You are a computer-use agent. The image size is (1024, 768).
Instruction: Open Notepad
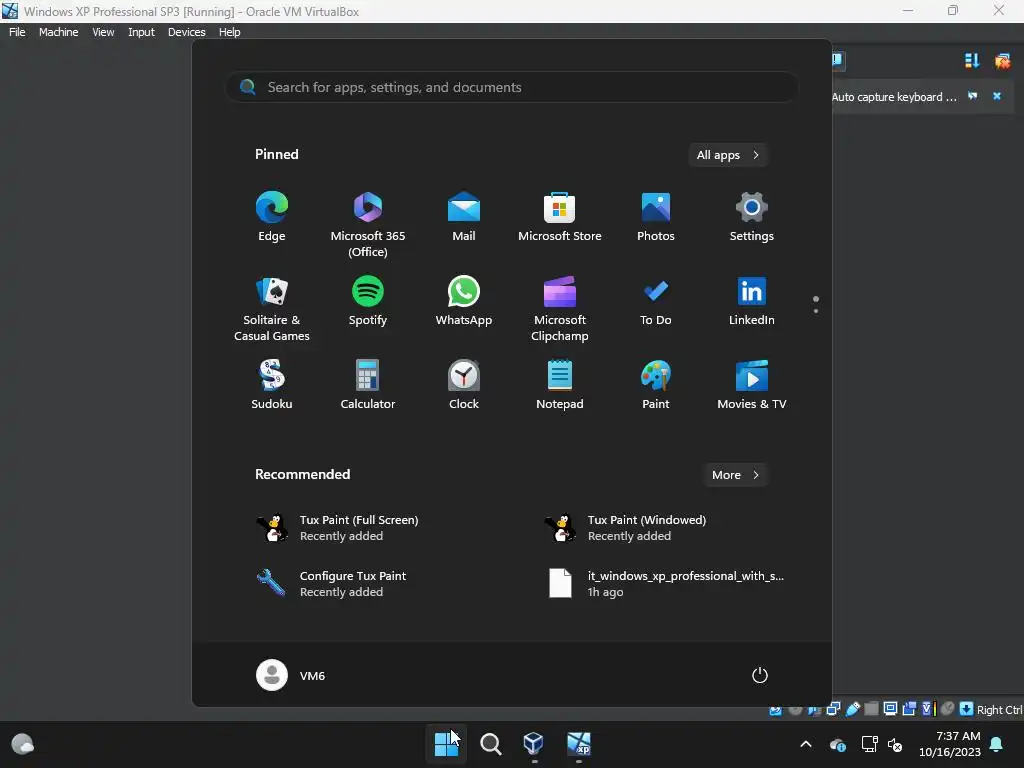pyautogui.click(x=560, y=385)
